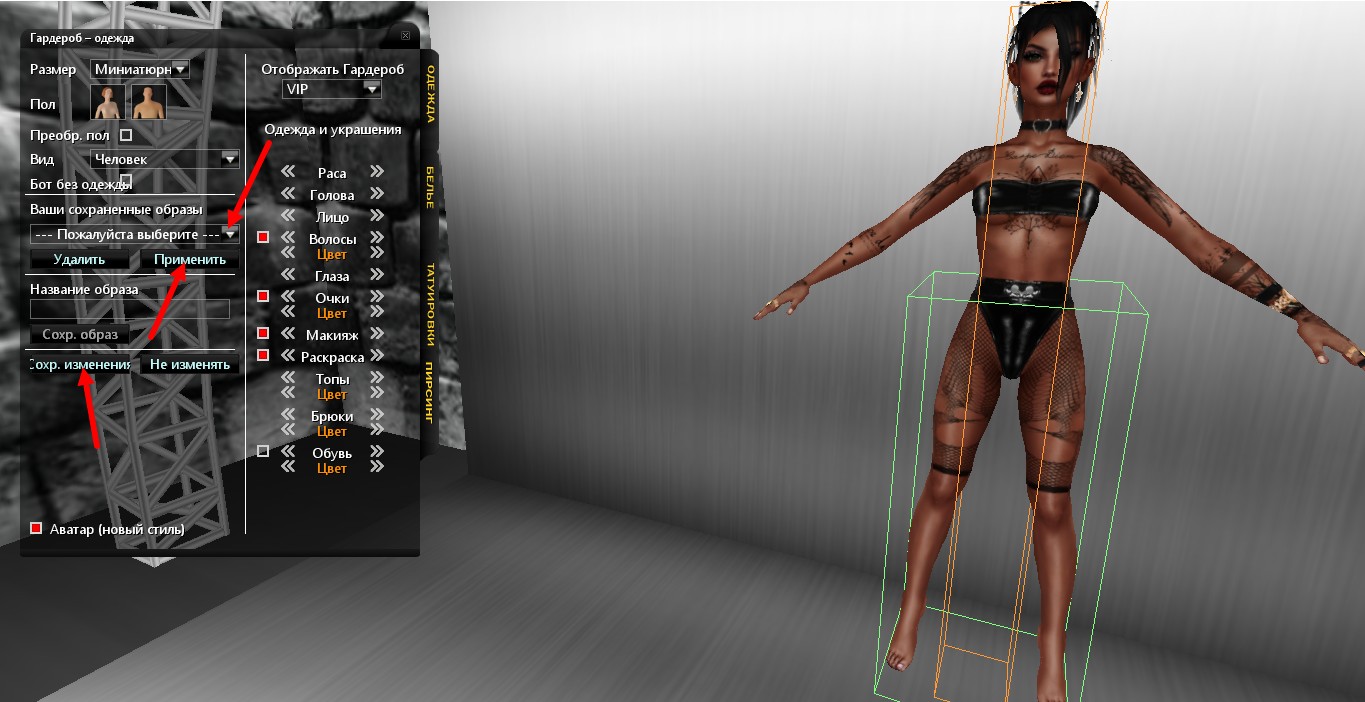The height and width of the screenshot is (702, 1365).
Task: Click next arrow for Макияж
Action: pos(377,334)
